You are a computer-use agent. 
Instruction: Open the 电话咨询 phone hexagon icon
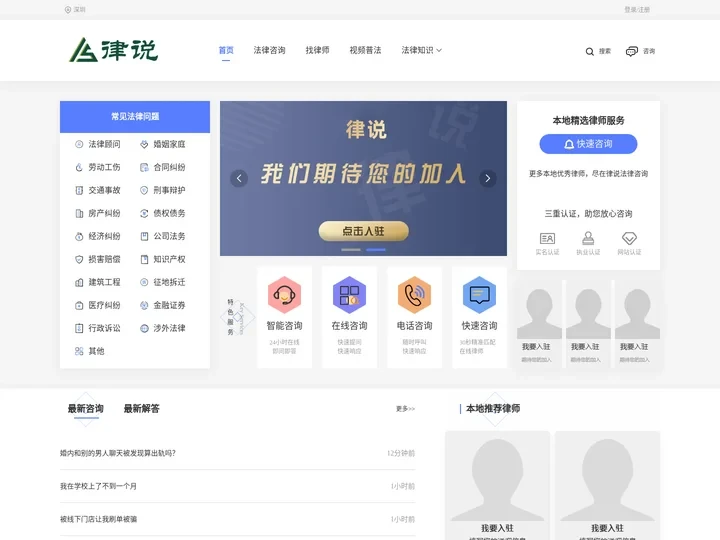pyautogui.click(x=414, y=294)
